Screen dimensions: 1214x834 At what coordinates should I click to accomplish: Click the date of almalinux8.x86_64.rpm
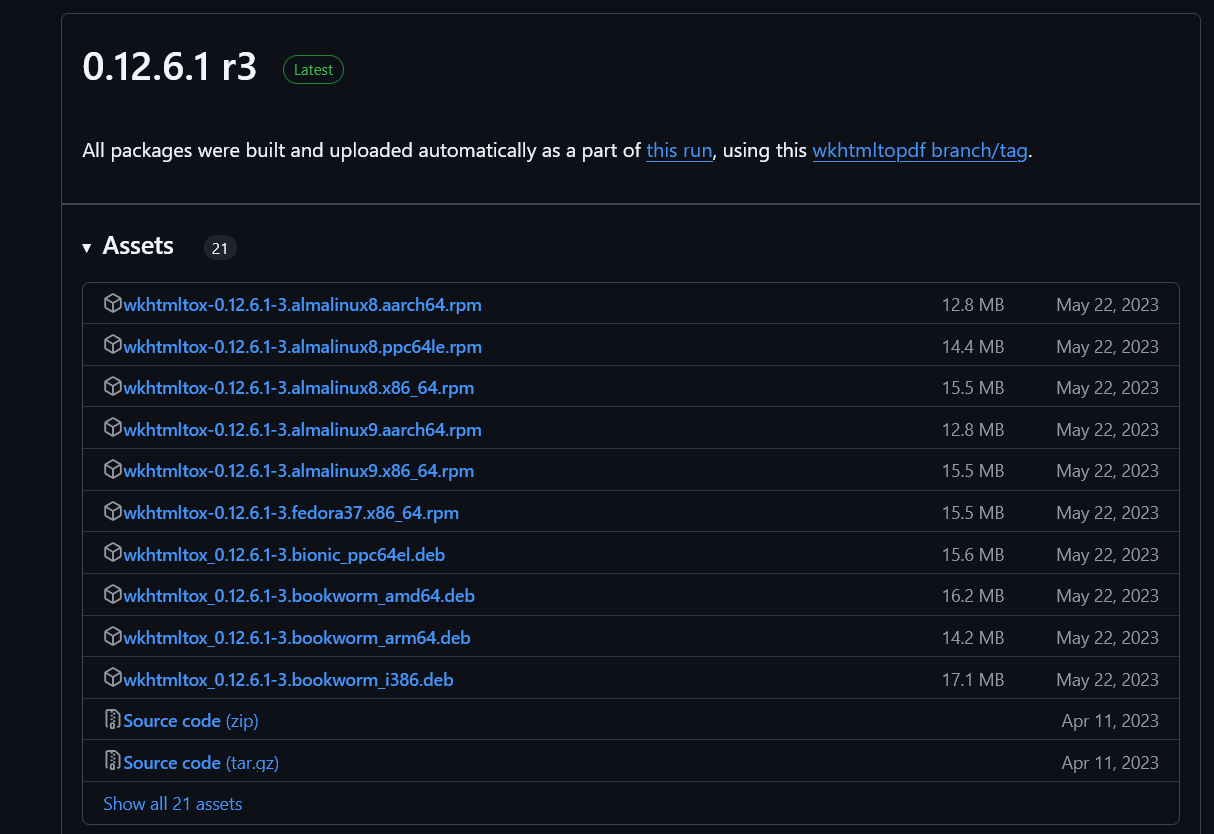point(1108,388)
